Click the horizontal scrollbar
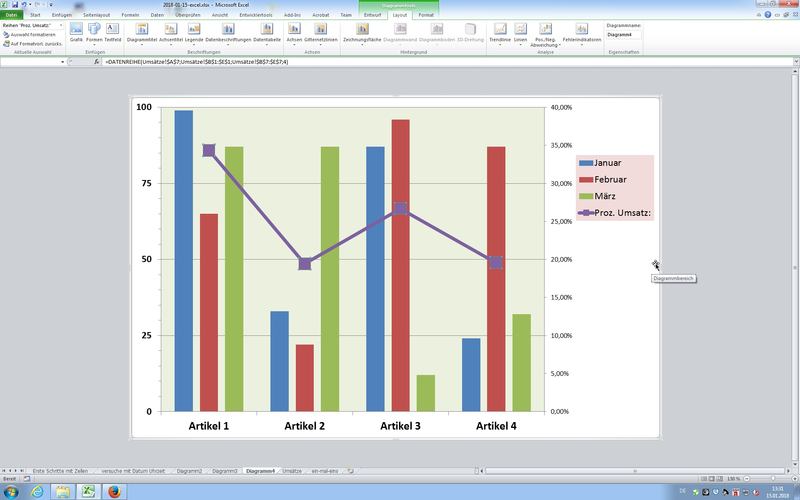The image size is (800, 500). coord(635,471)
